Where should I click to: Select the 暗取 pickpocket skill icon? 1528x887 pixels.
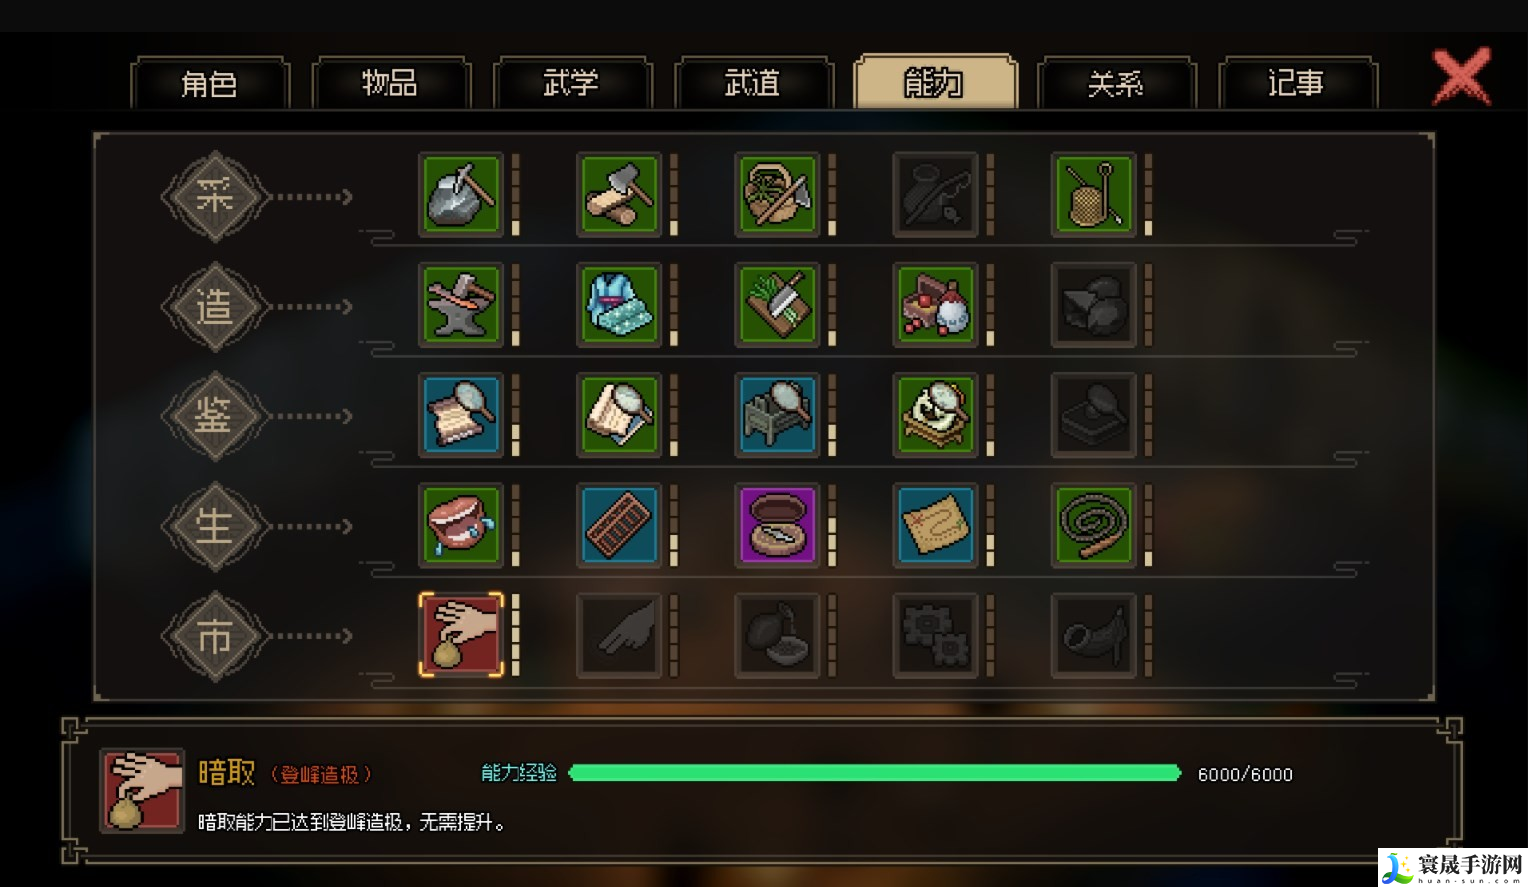(461, 634)
